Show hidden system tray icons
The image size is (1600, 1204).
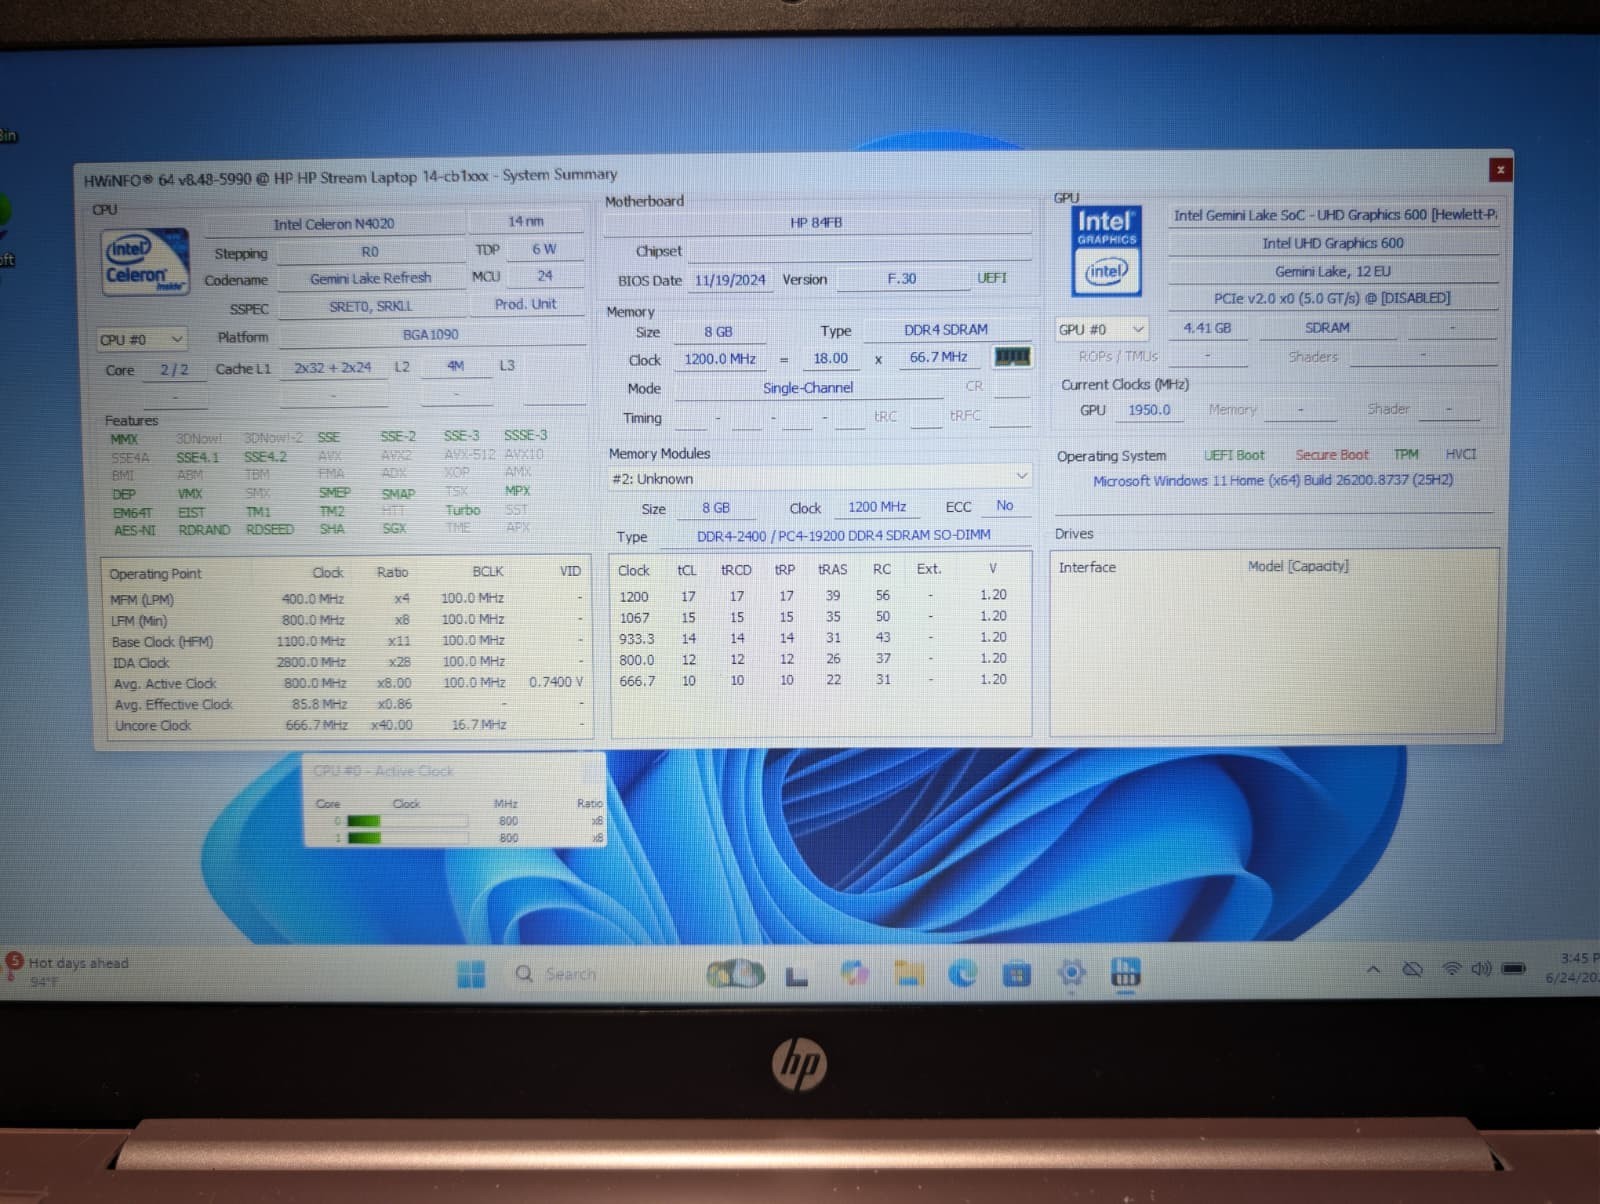(1374, 969)
